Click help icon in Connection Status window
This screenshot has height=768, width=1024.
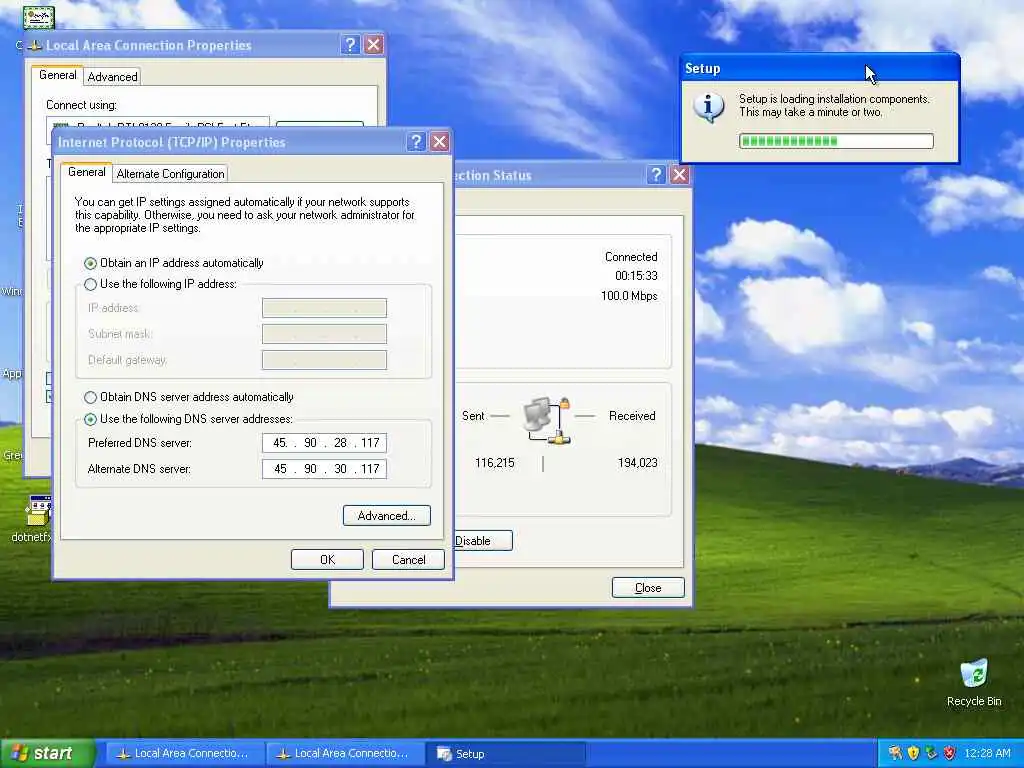[x=656, y=174]
